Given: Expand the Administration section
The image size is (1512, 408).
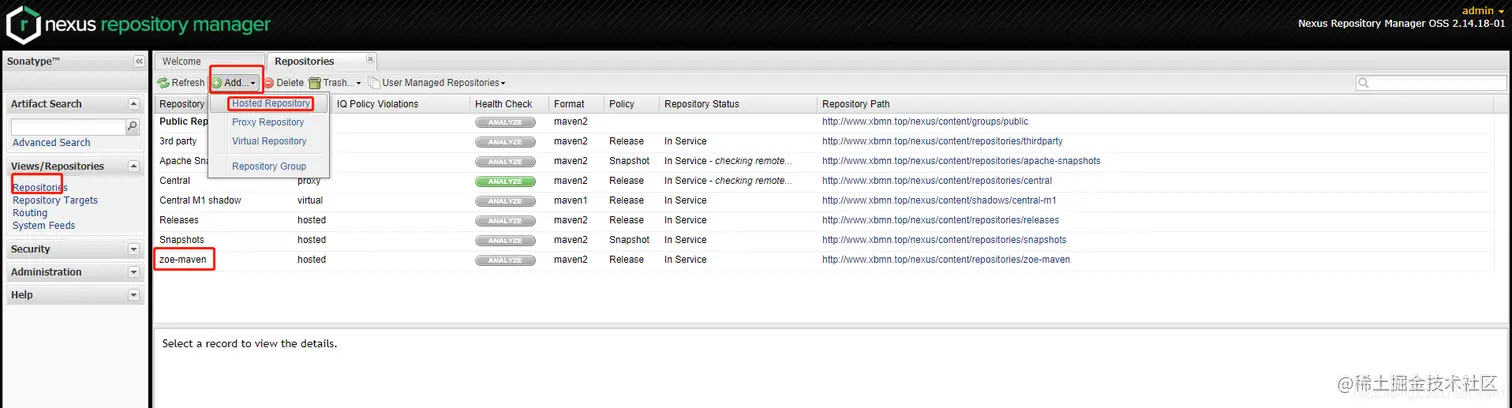Looking at the screenshot, I should pyautogui.click(x=134, y=272).
